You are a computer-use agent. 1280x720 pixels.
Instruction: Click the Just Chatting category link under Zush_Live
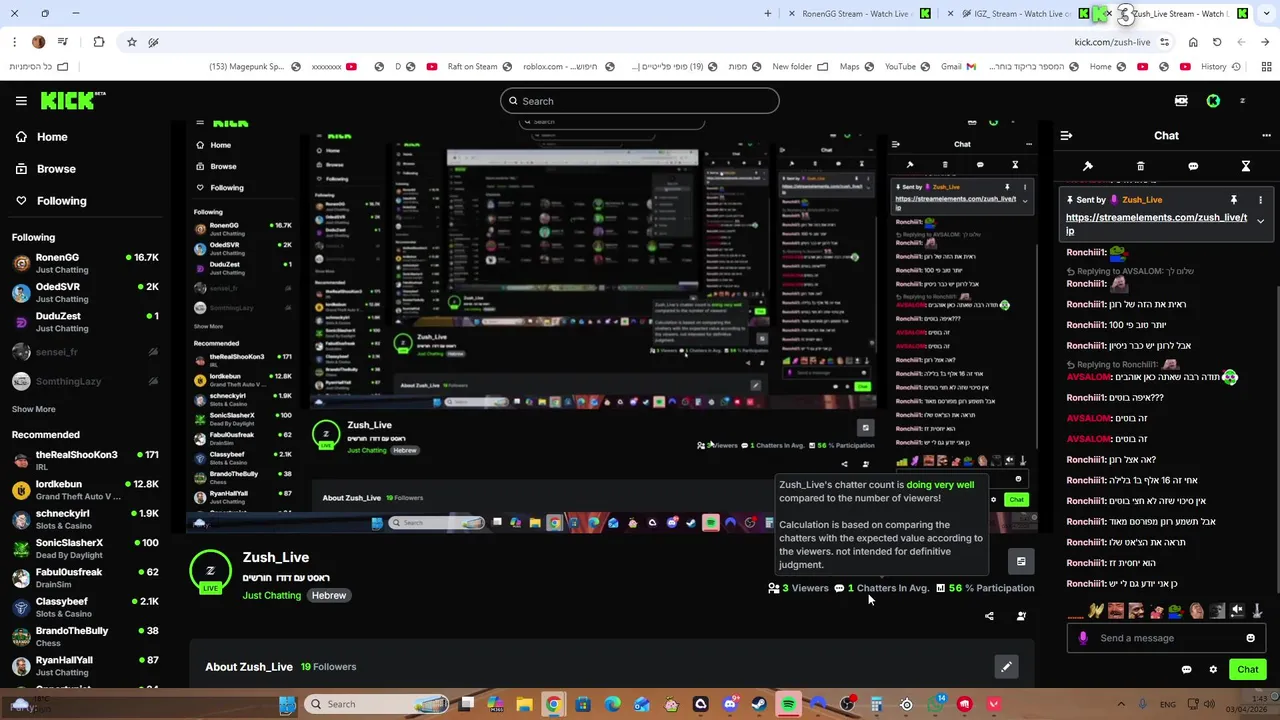click(x=271, y=595)
